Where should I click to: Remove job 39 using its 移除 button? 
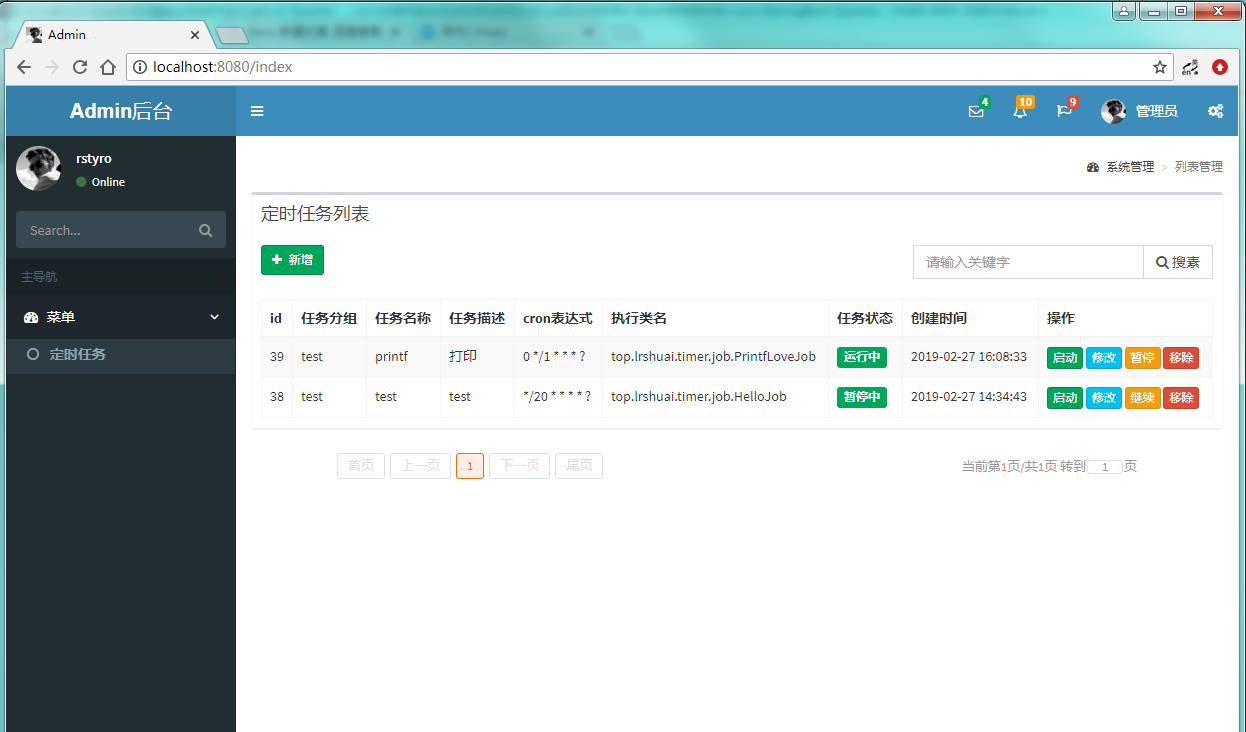point(1181,357)
